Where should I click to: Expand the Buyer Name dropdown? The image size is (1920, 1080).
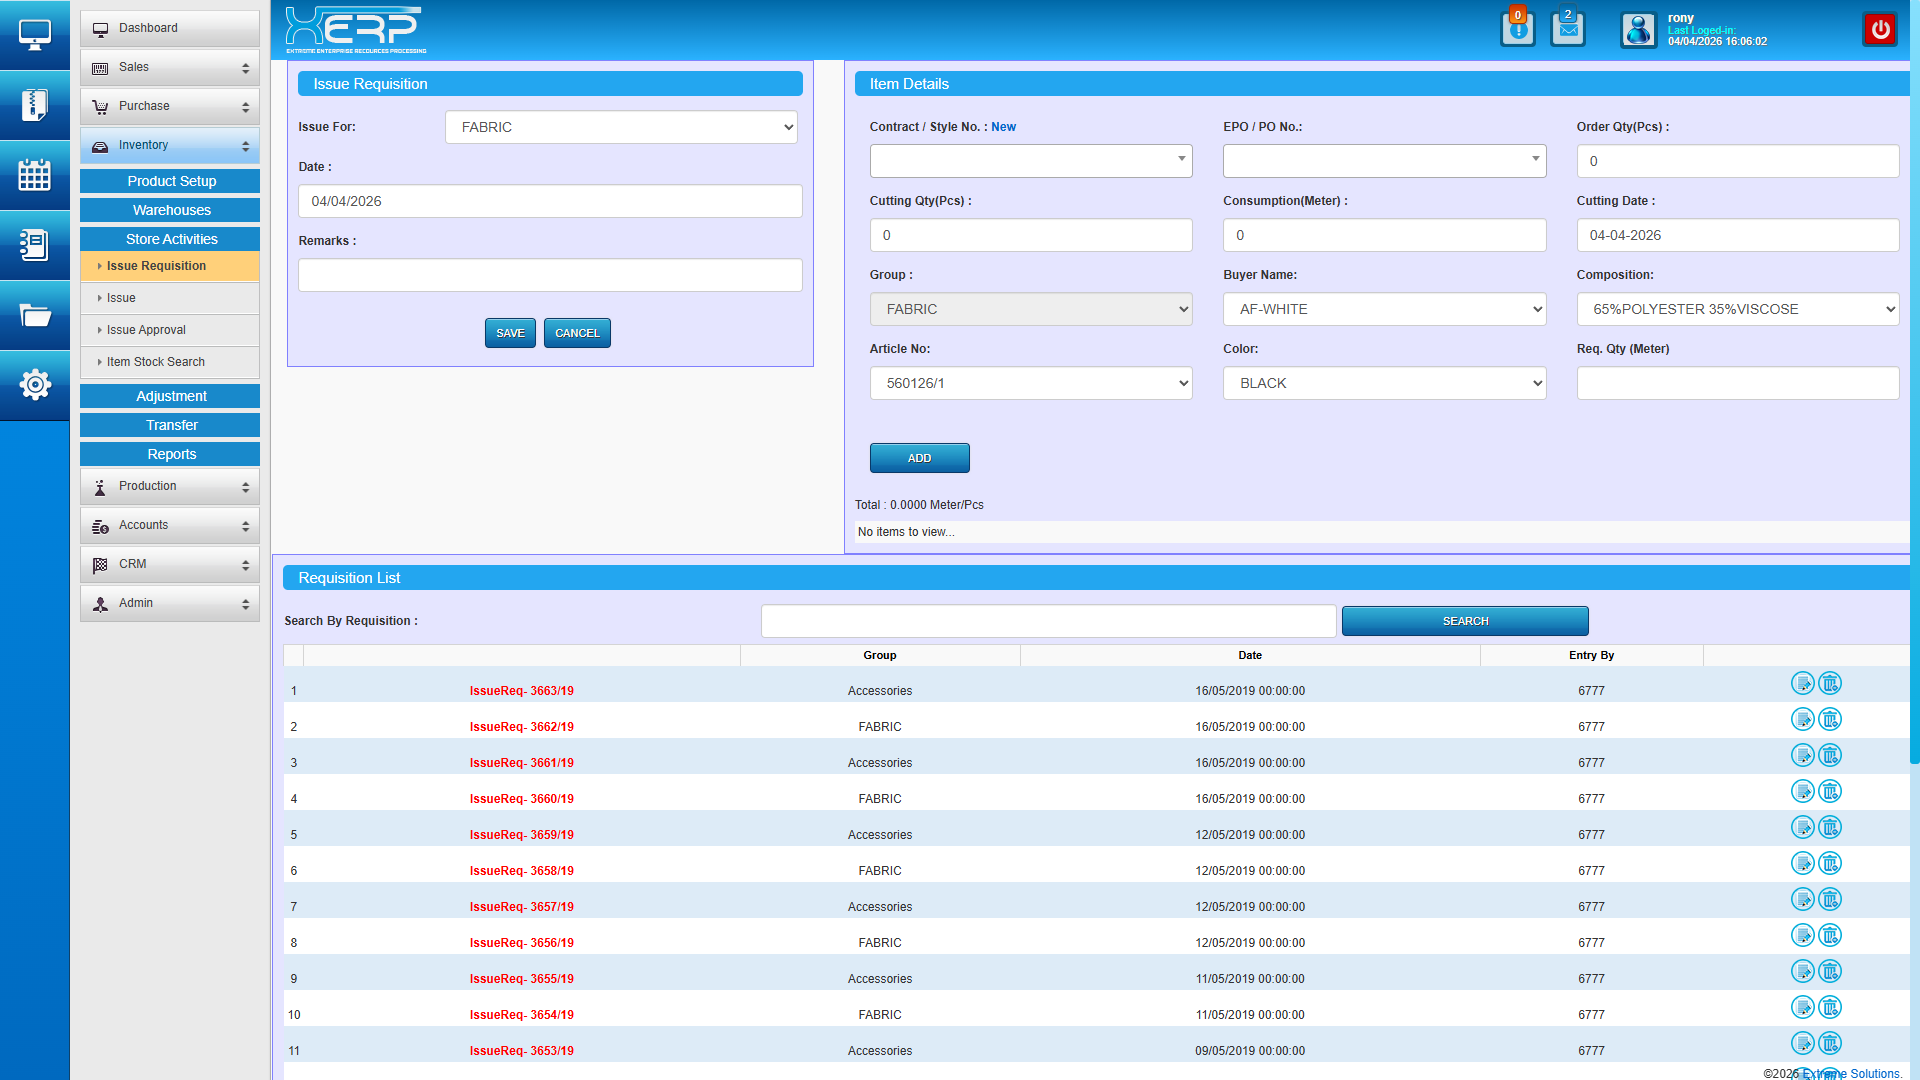[x=1384, y=309]
